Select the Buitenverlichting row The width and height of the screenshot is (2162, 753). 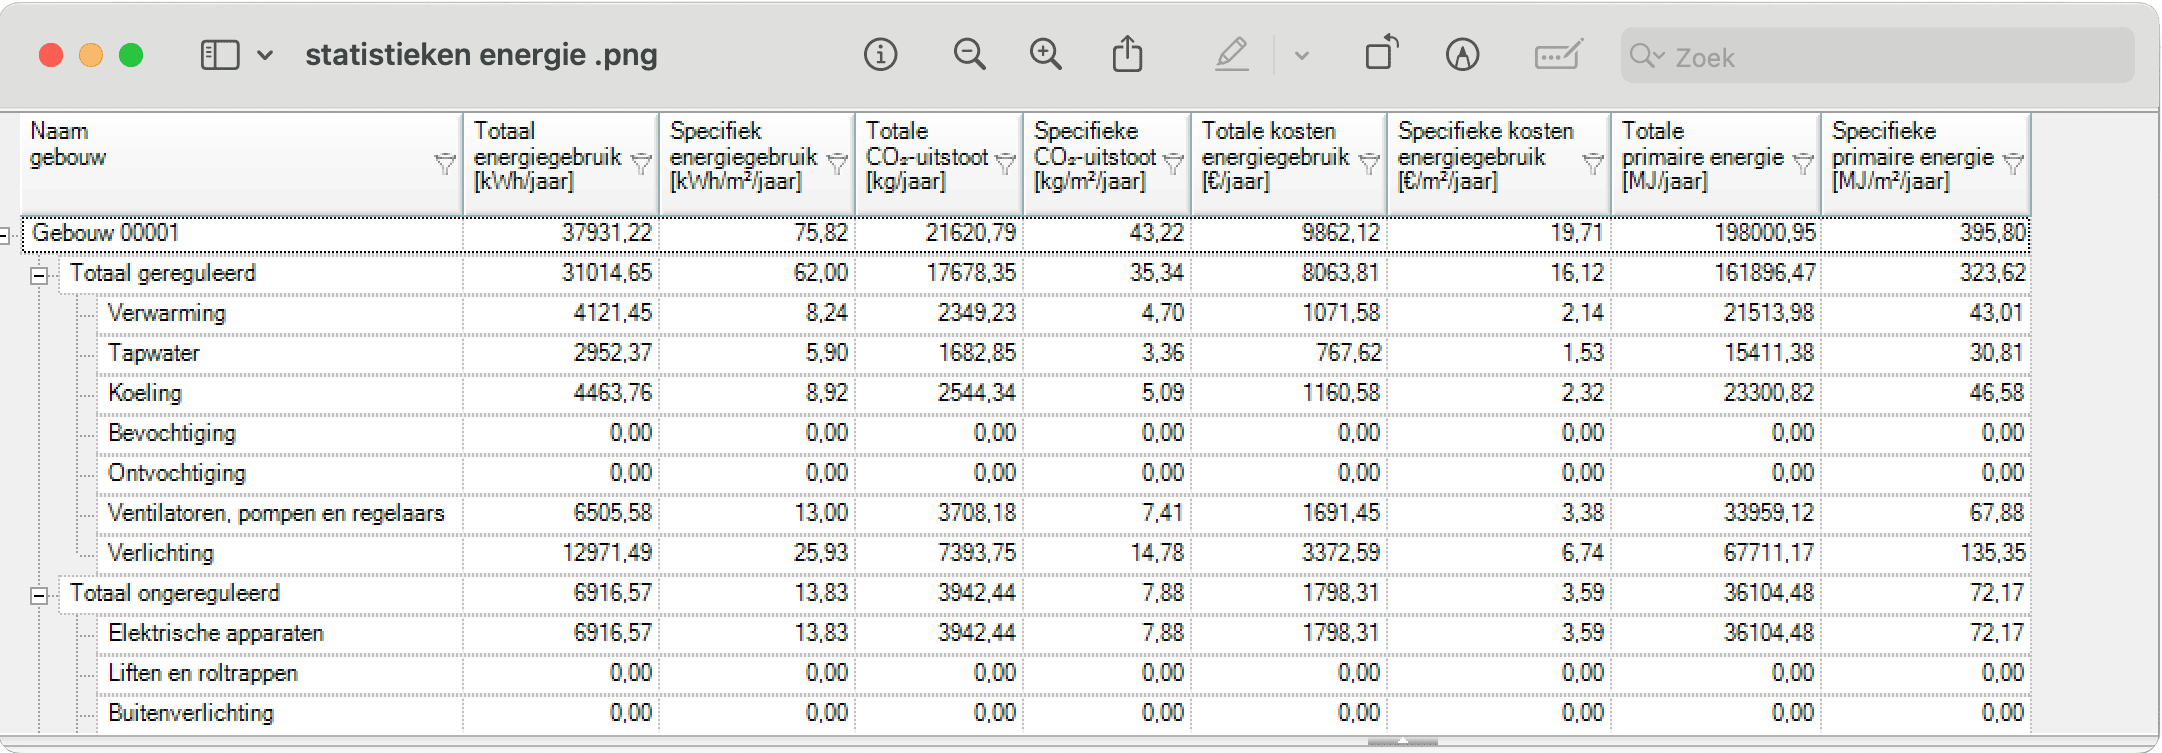coord(1064,713)
